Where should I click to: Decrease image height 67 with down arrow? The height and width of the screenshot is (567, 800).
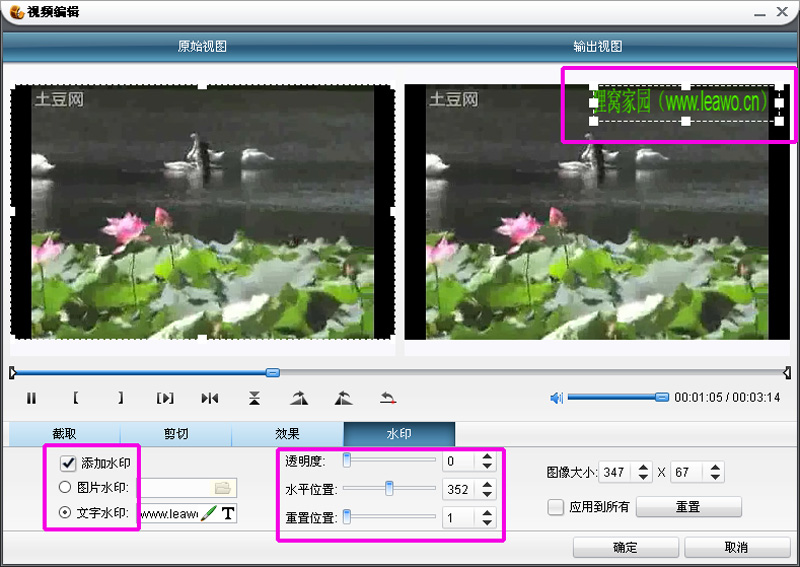tap(715, 477)
